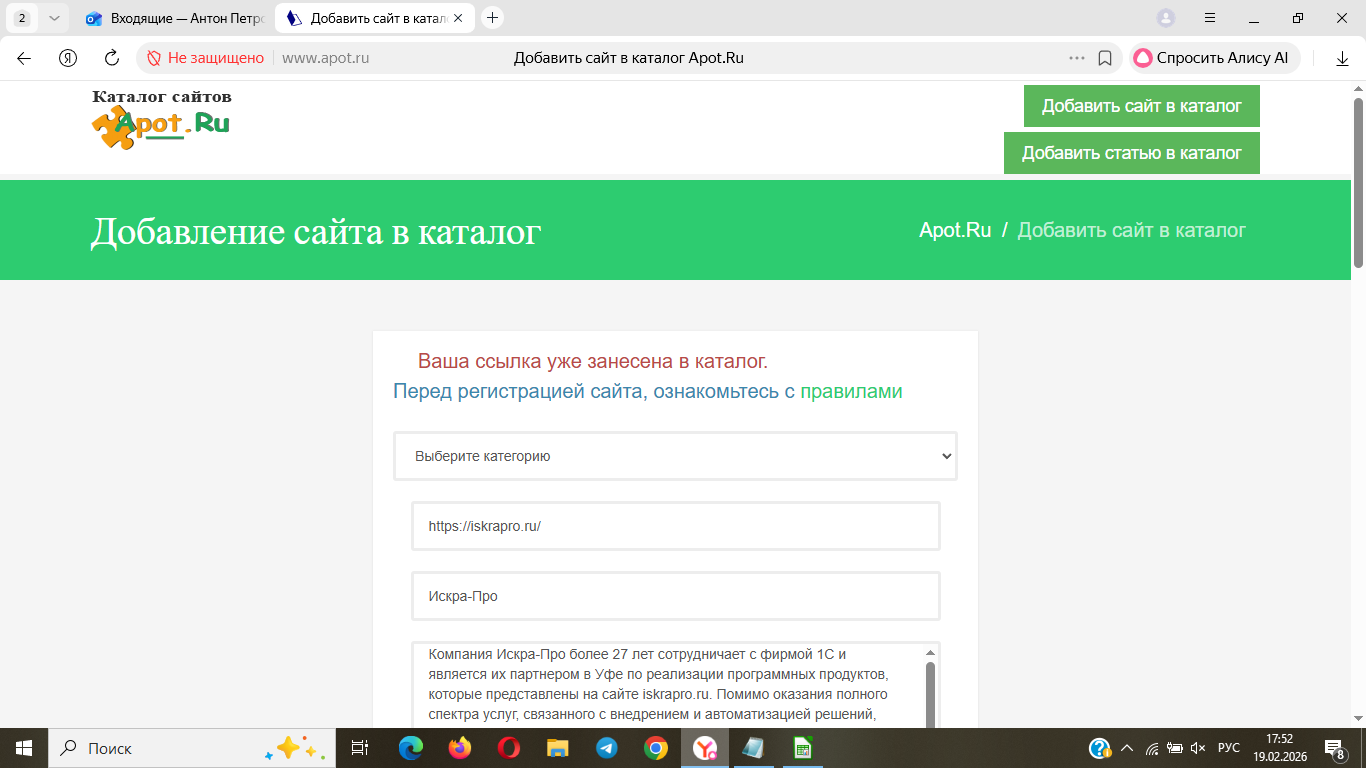Image resolution: width=1366 pixels, height=768 pixels.
Task: Open the Yandex home page icon
Action: coord(68,58)
